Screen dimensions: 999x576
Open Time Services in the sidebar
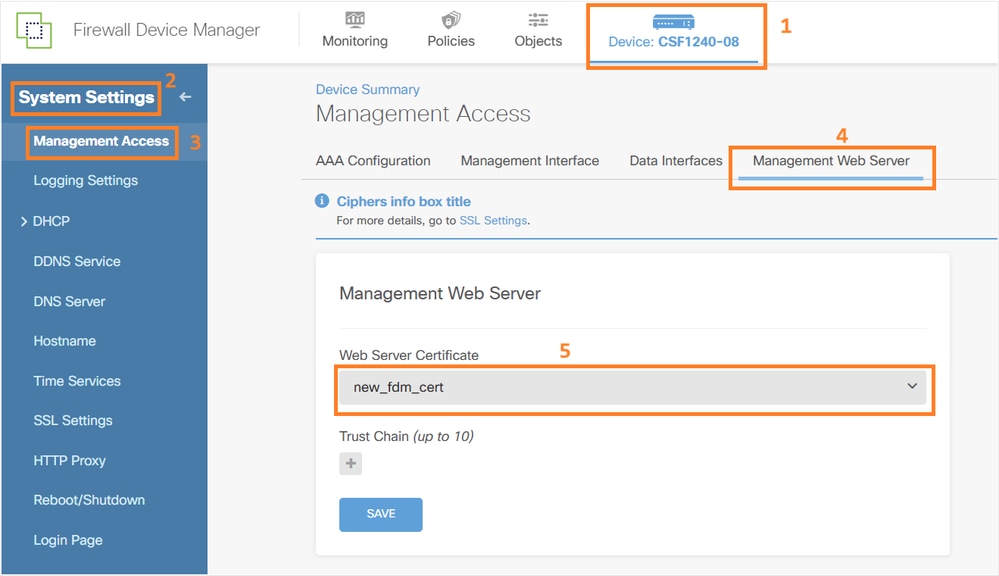[77, 381]
